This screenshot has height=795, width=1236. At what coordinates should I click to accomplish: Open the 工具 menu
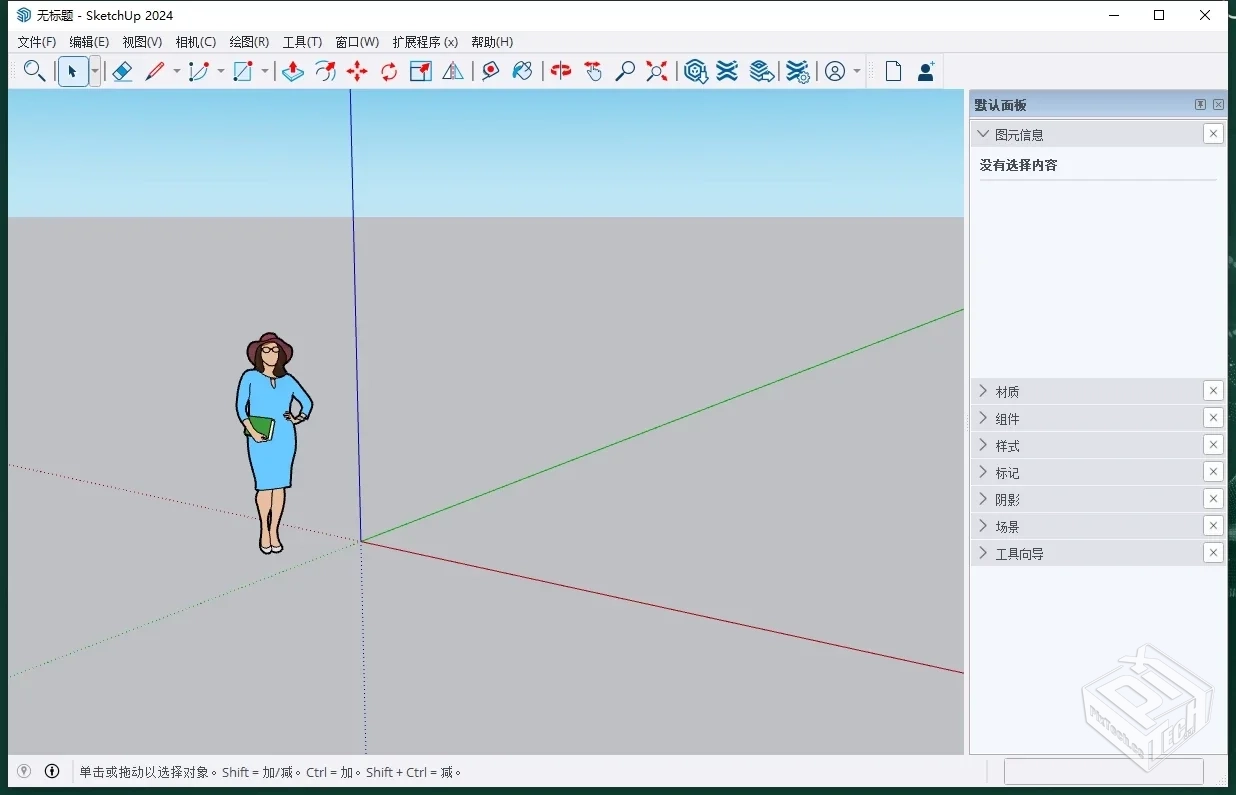click(x=302, y=42)
